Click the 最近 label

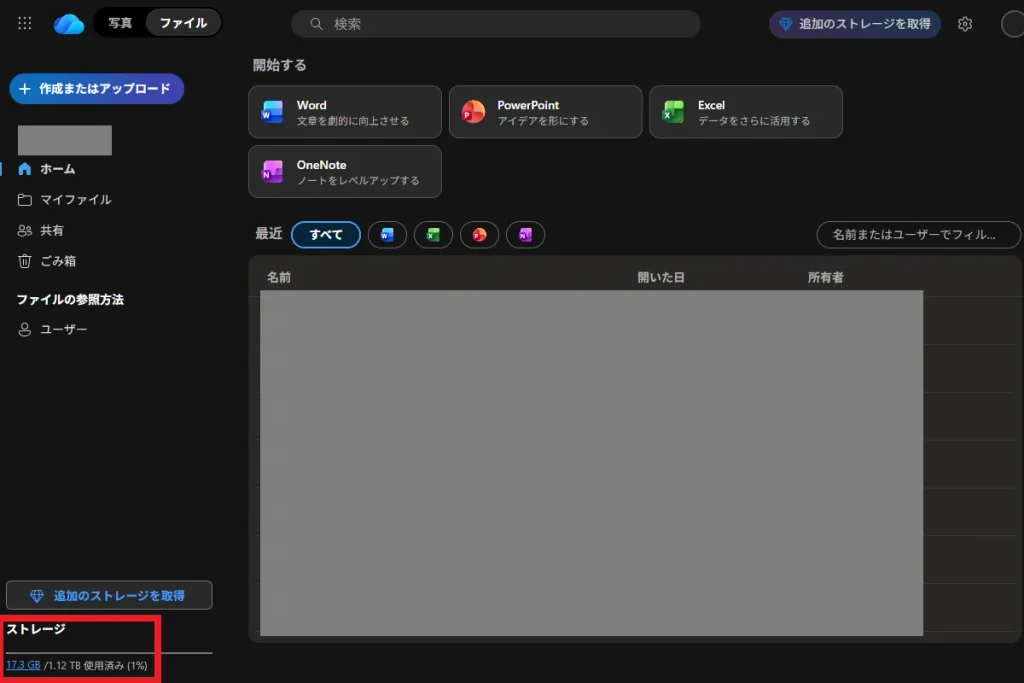tap(268, 234)
